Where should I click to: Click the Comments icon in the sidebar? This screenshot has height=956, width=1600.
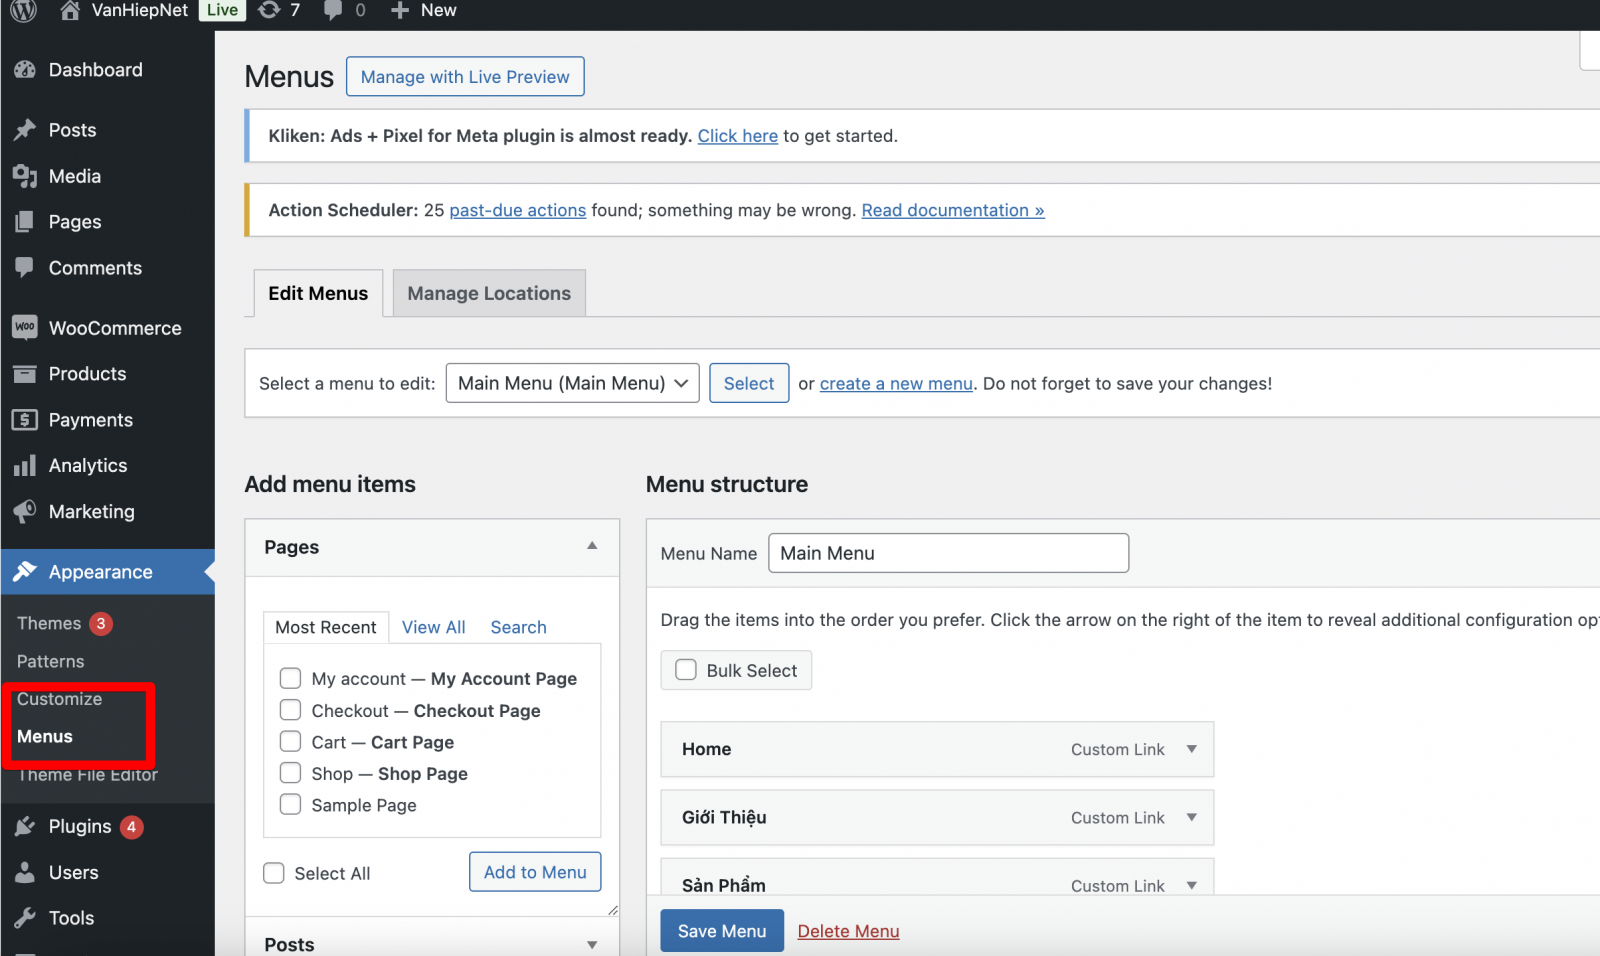(25, 267)
